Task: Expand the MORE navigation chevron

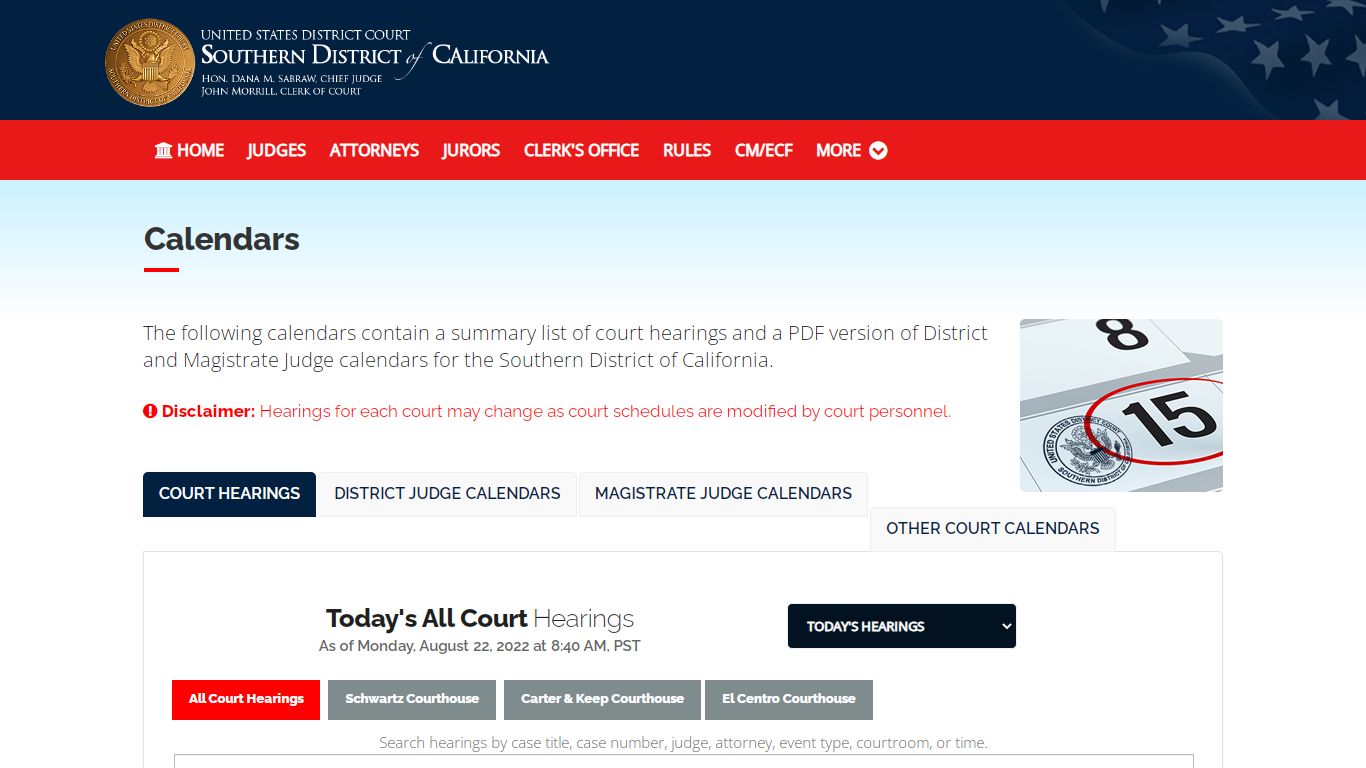Action: click(x=878, y=150)
